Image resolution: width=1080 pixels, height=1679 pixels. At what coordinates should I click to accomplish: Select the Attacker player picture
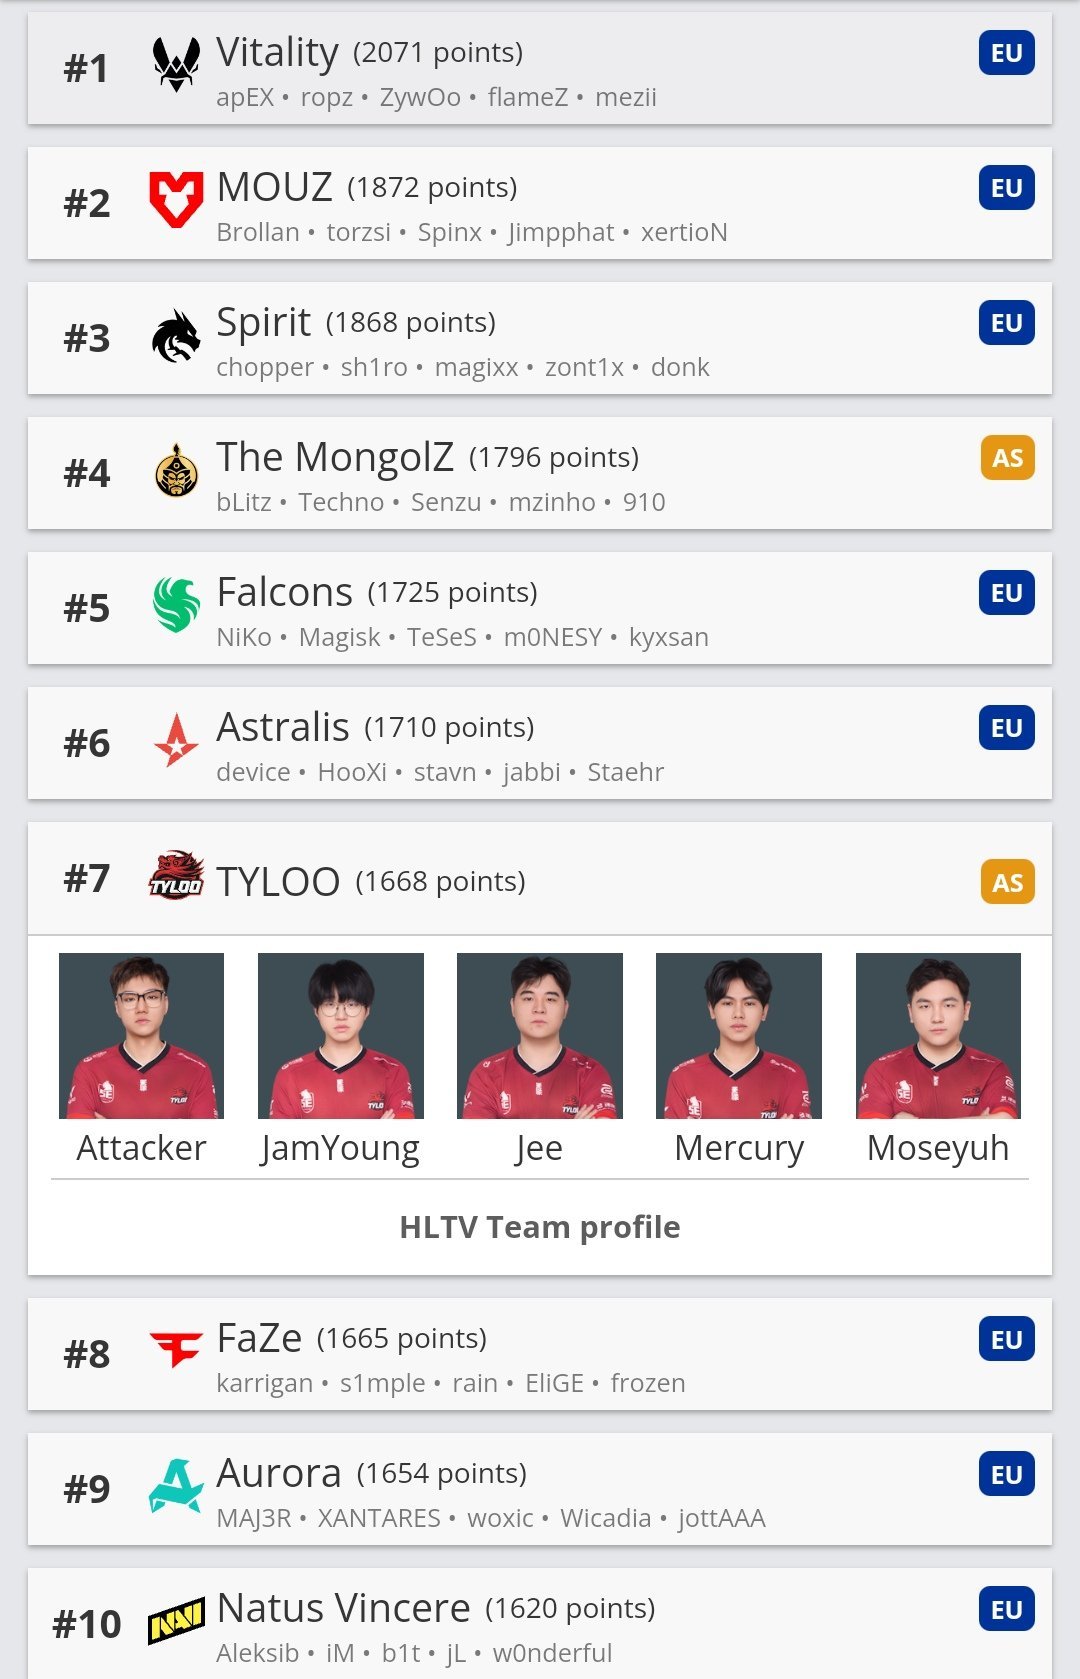click(x=141, y=1036)
